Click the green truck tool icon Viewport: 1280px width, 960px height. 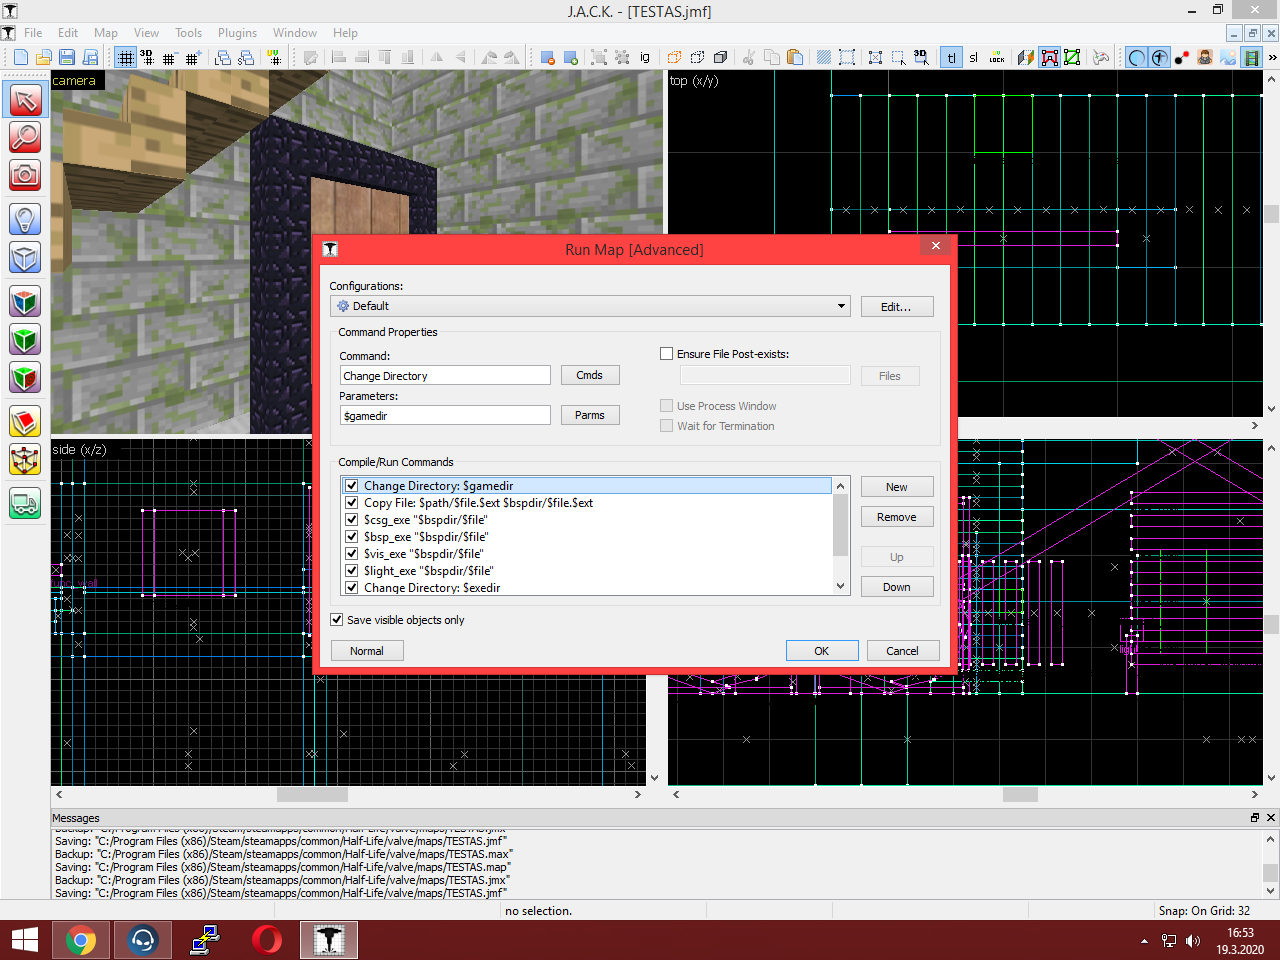click(x=25, y=503)
